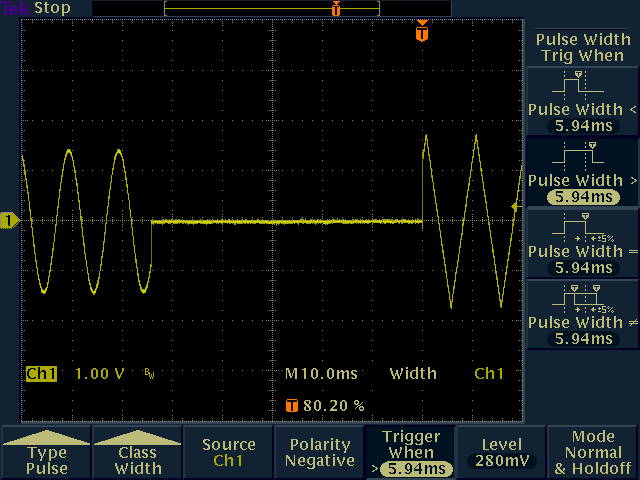The image size is (640, 480).
Task: Click the trigger marker in the record view bar
Action: pyautogui.click(x=336, y=8)
